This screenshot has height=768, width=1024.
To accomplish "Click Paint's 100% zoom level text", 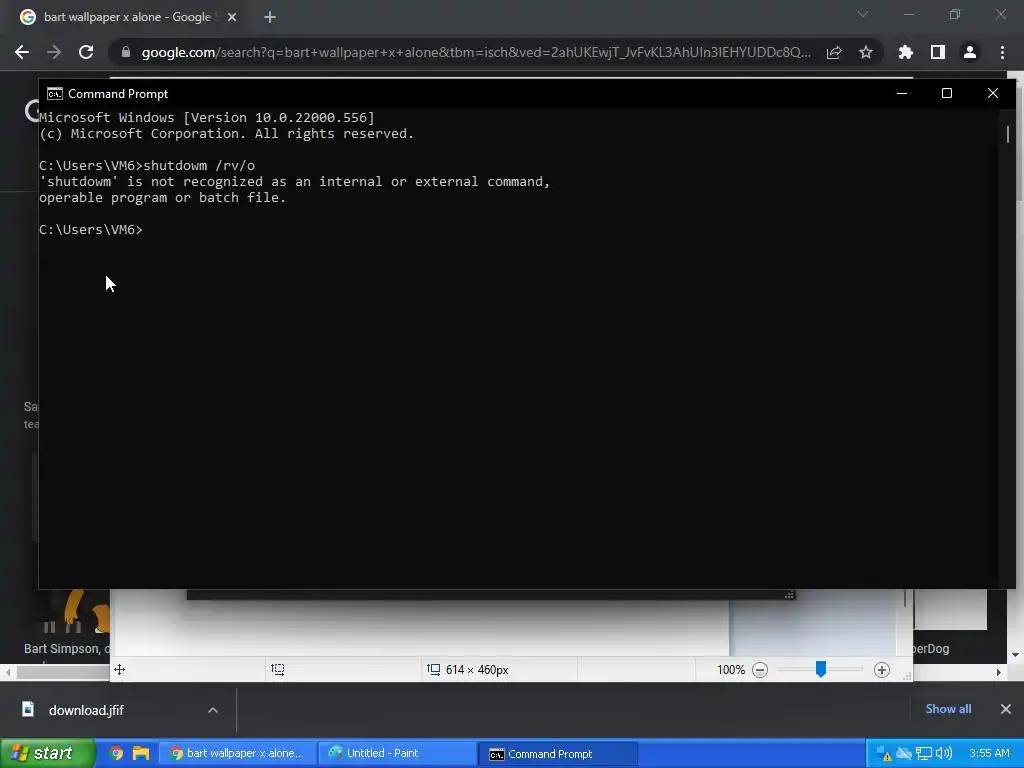I will pyautogui.click(x=731, y=670).
